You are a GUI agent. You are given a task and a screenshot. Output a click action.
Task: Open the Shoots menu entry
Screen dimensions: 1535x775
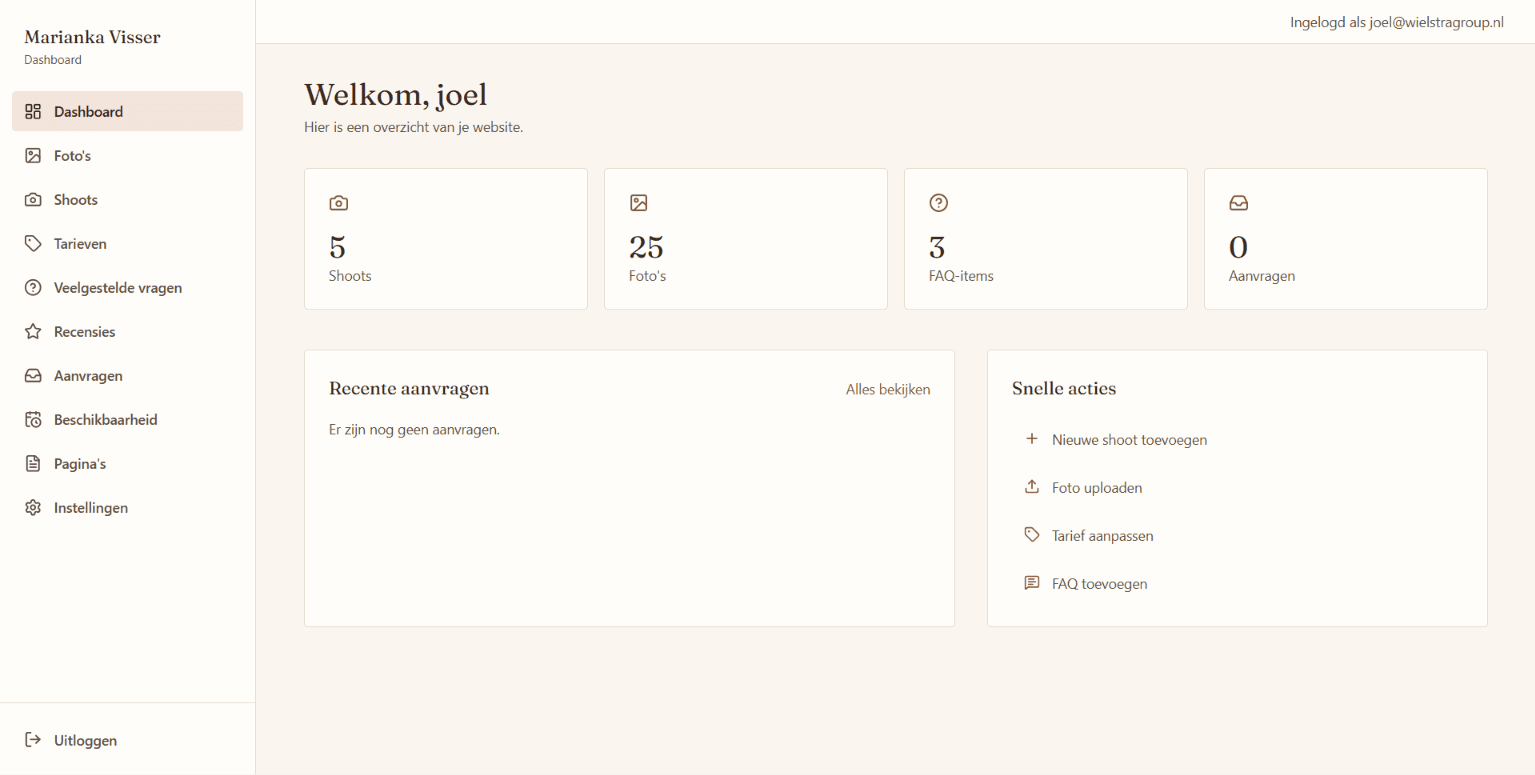pos(127,200)
